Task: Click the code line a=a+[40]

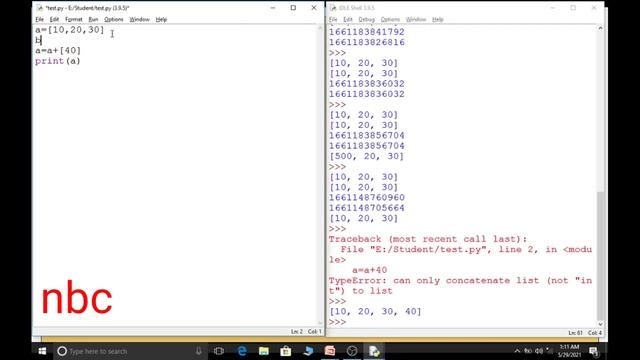Action: pyautogui.click(x=58, y=51)
